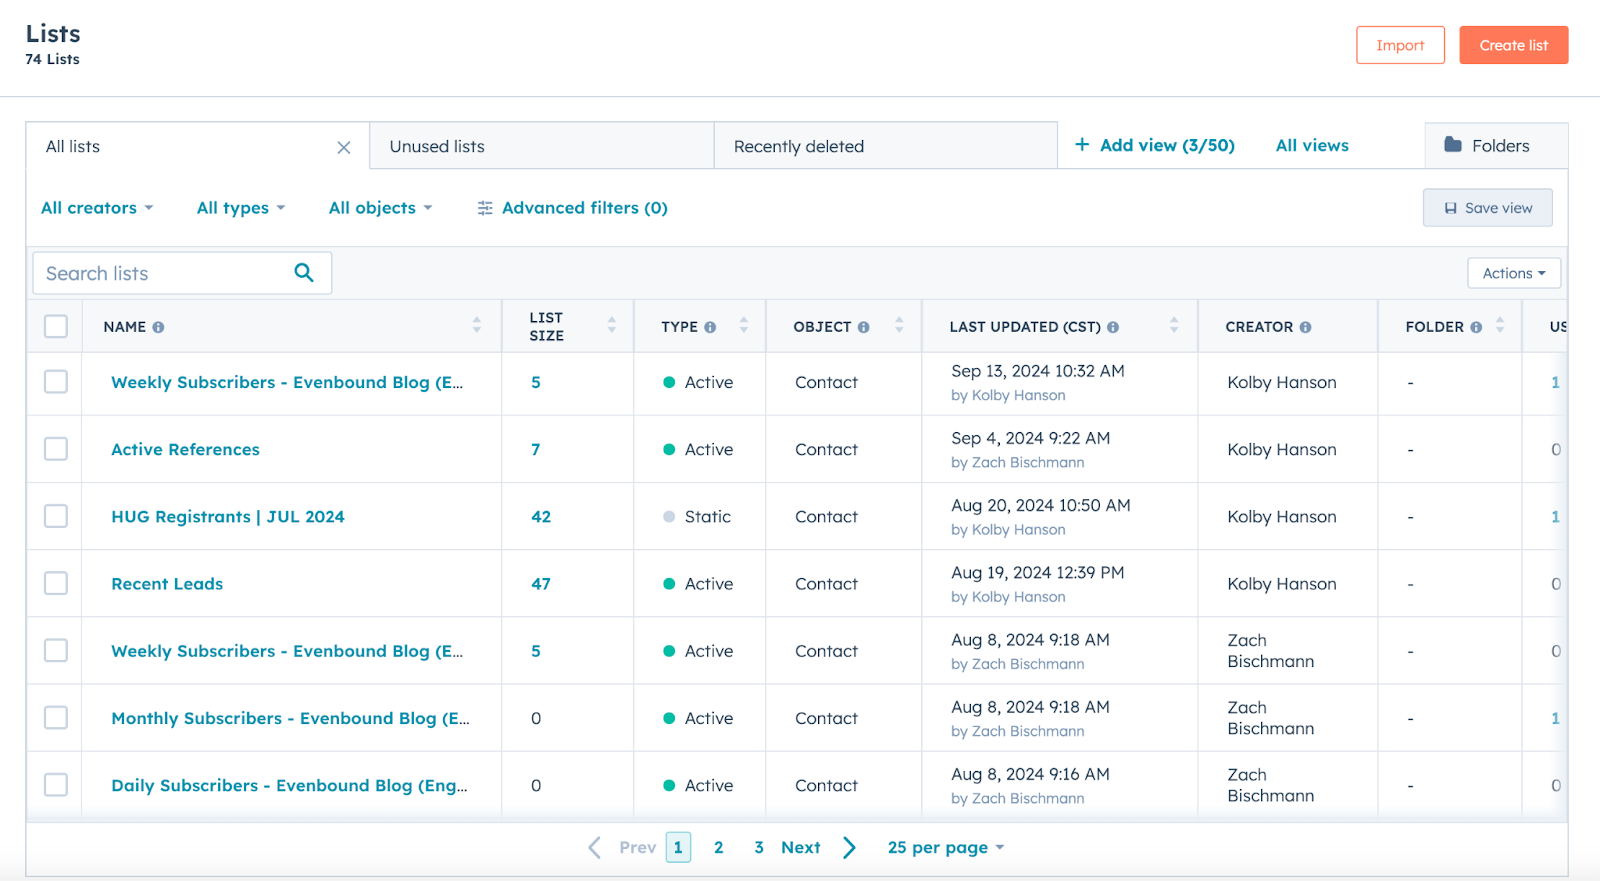Sort by TYPE column arrows
This screenshot has height=881, width=1600.
(744, 325)
